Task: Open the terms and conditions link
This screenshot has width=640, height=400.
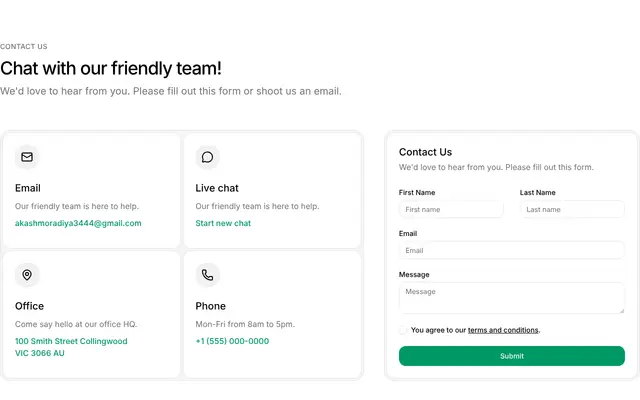Action: [x=503, y=330]
